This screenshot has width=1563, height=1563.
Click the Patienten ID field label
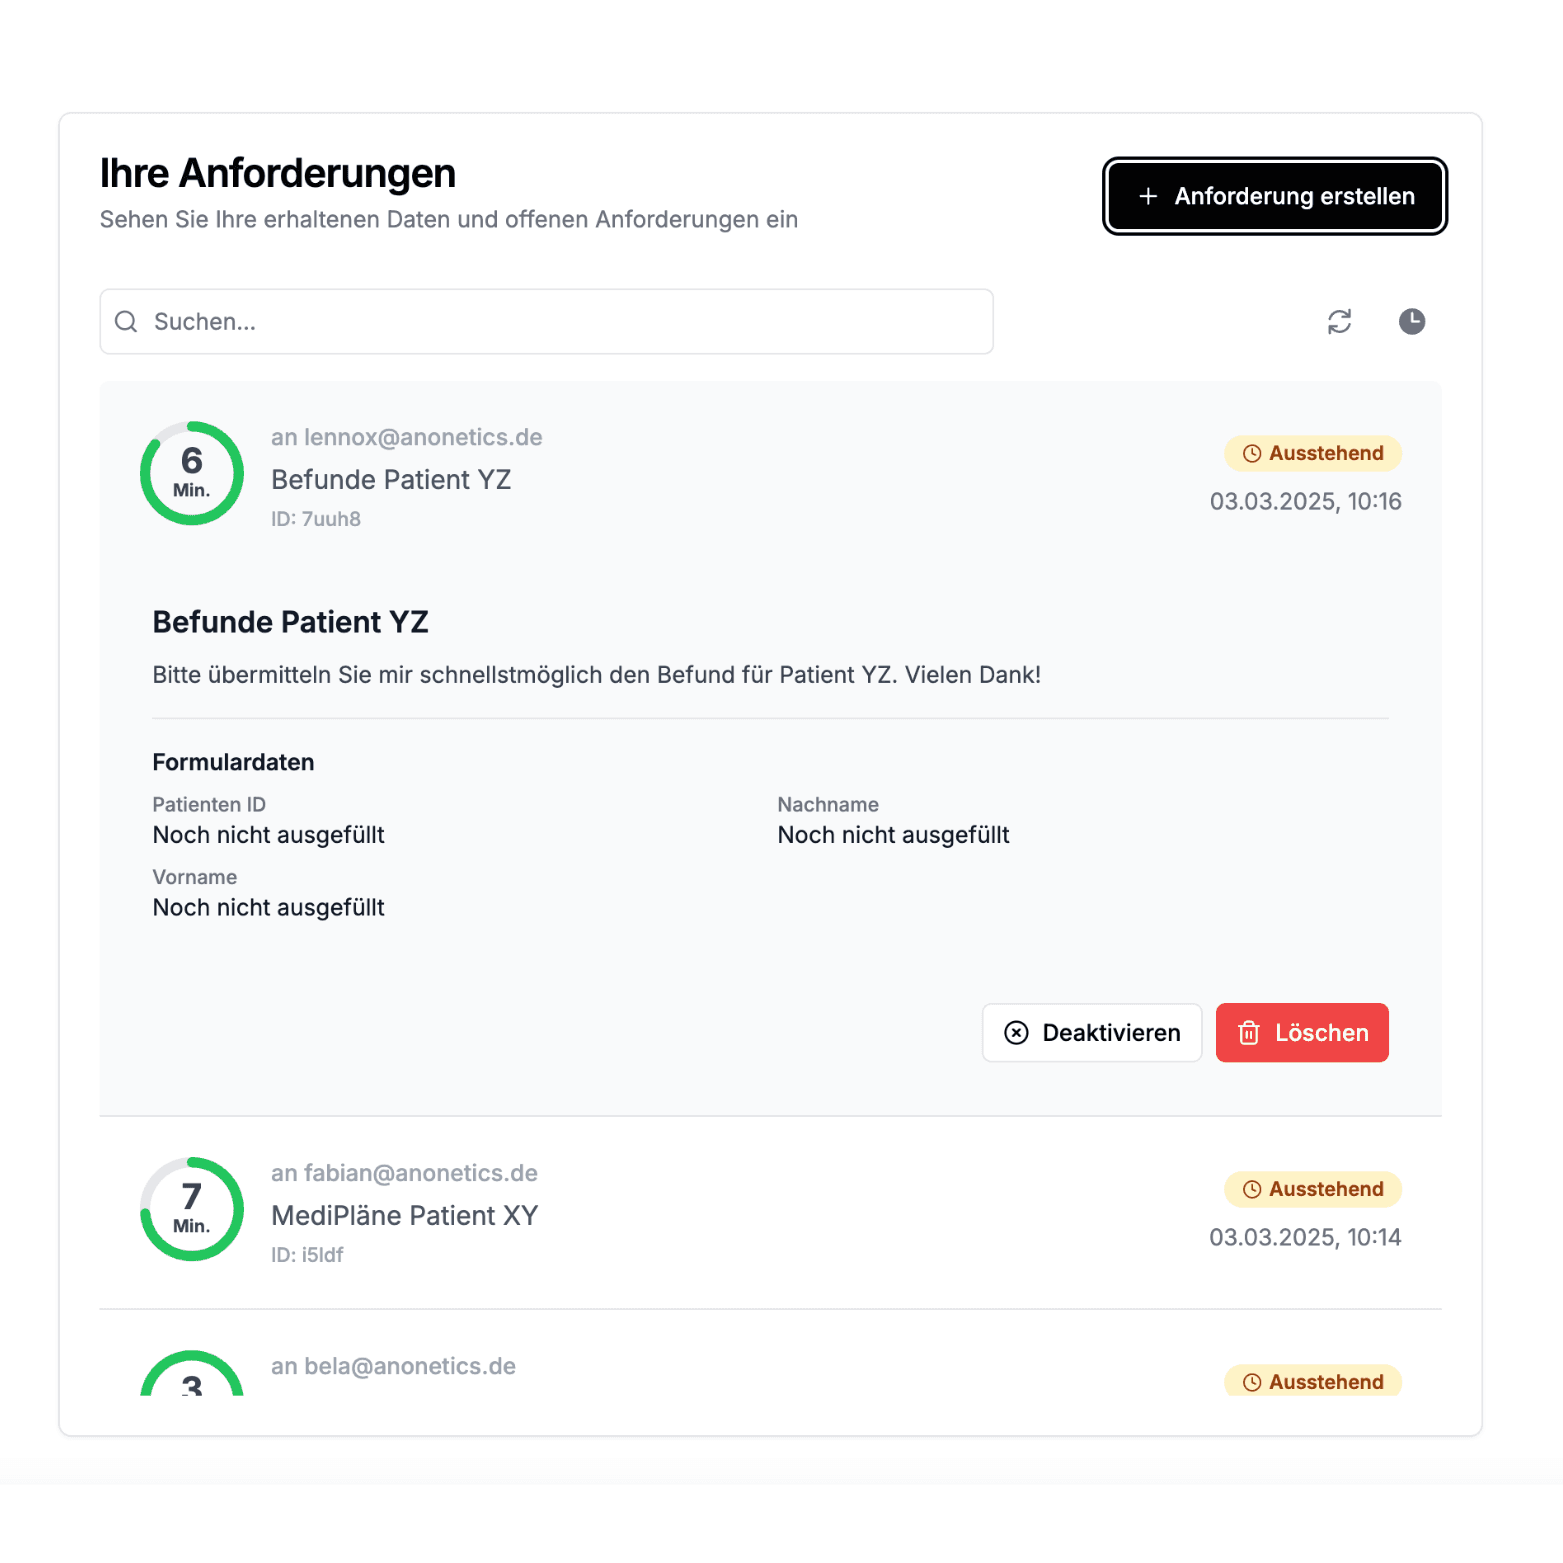pyautogui.click(x=209, y=804)
